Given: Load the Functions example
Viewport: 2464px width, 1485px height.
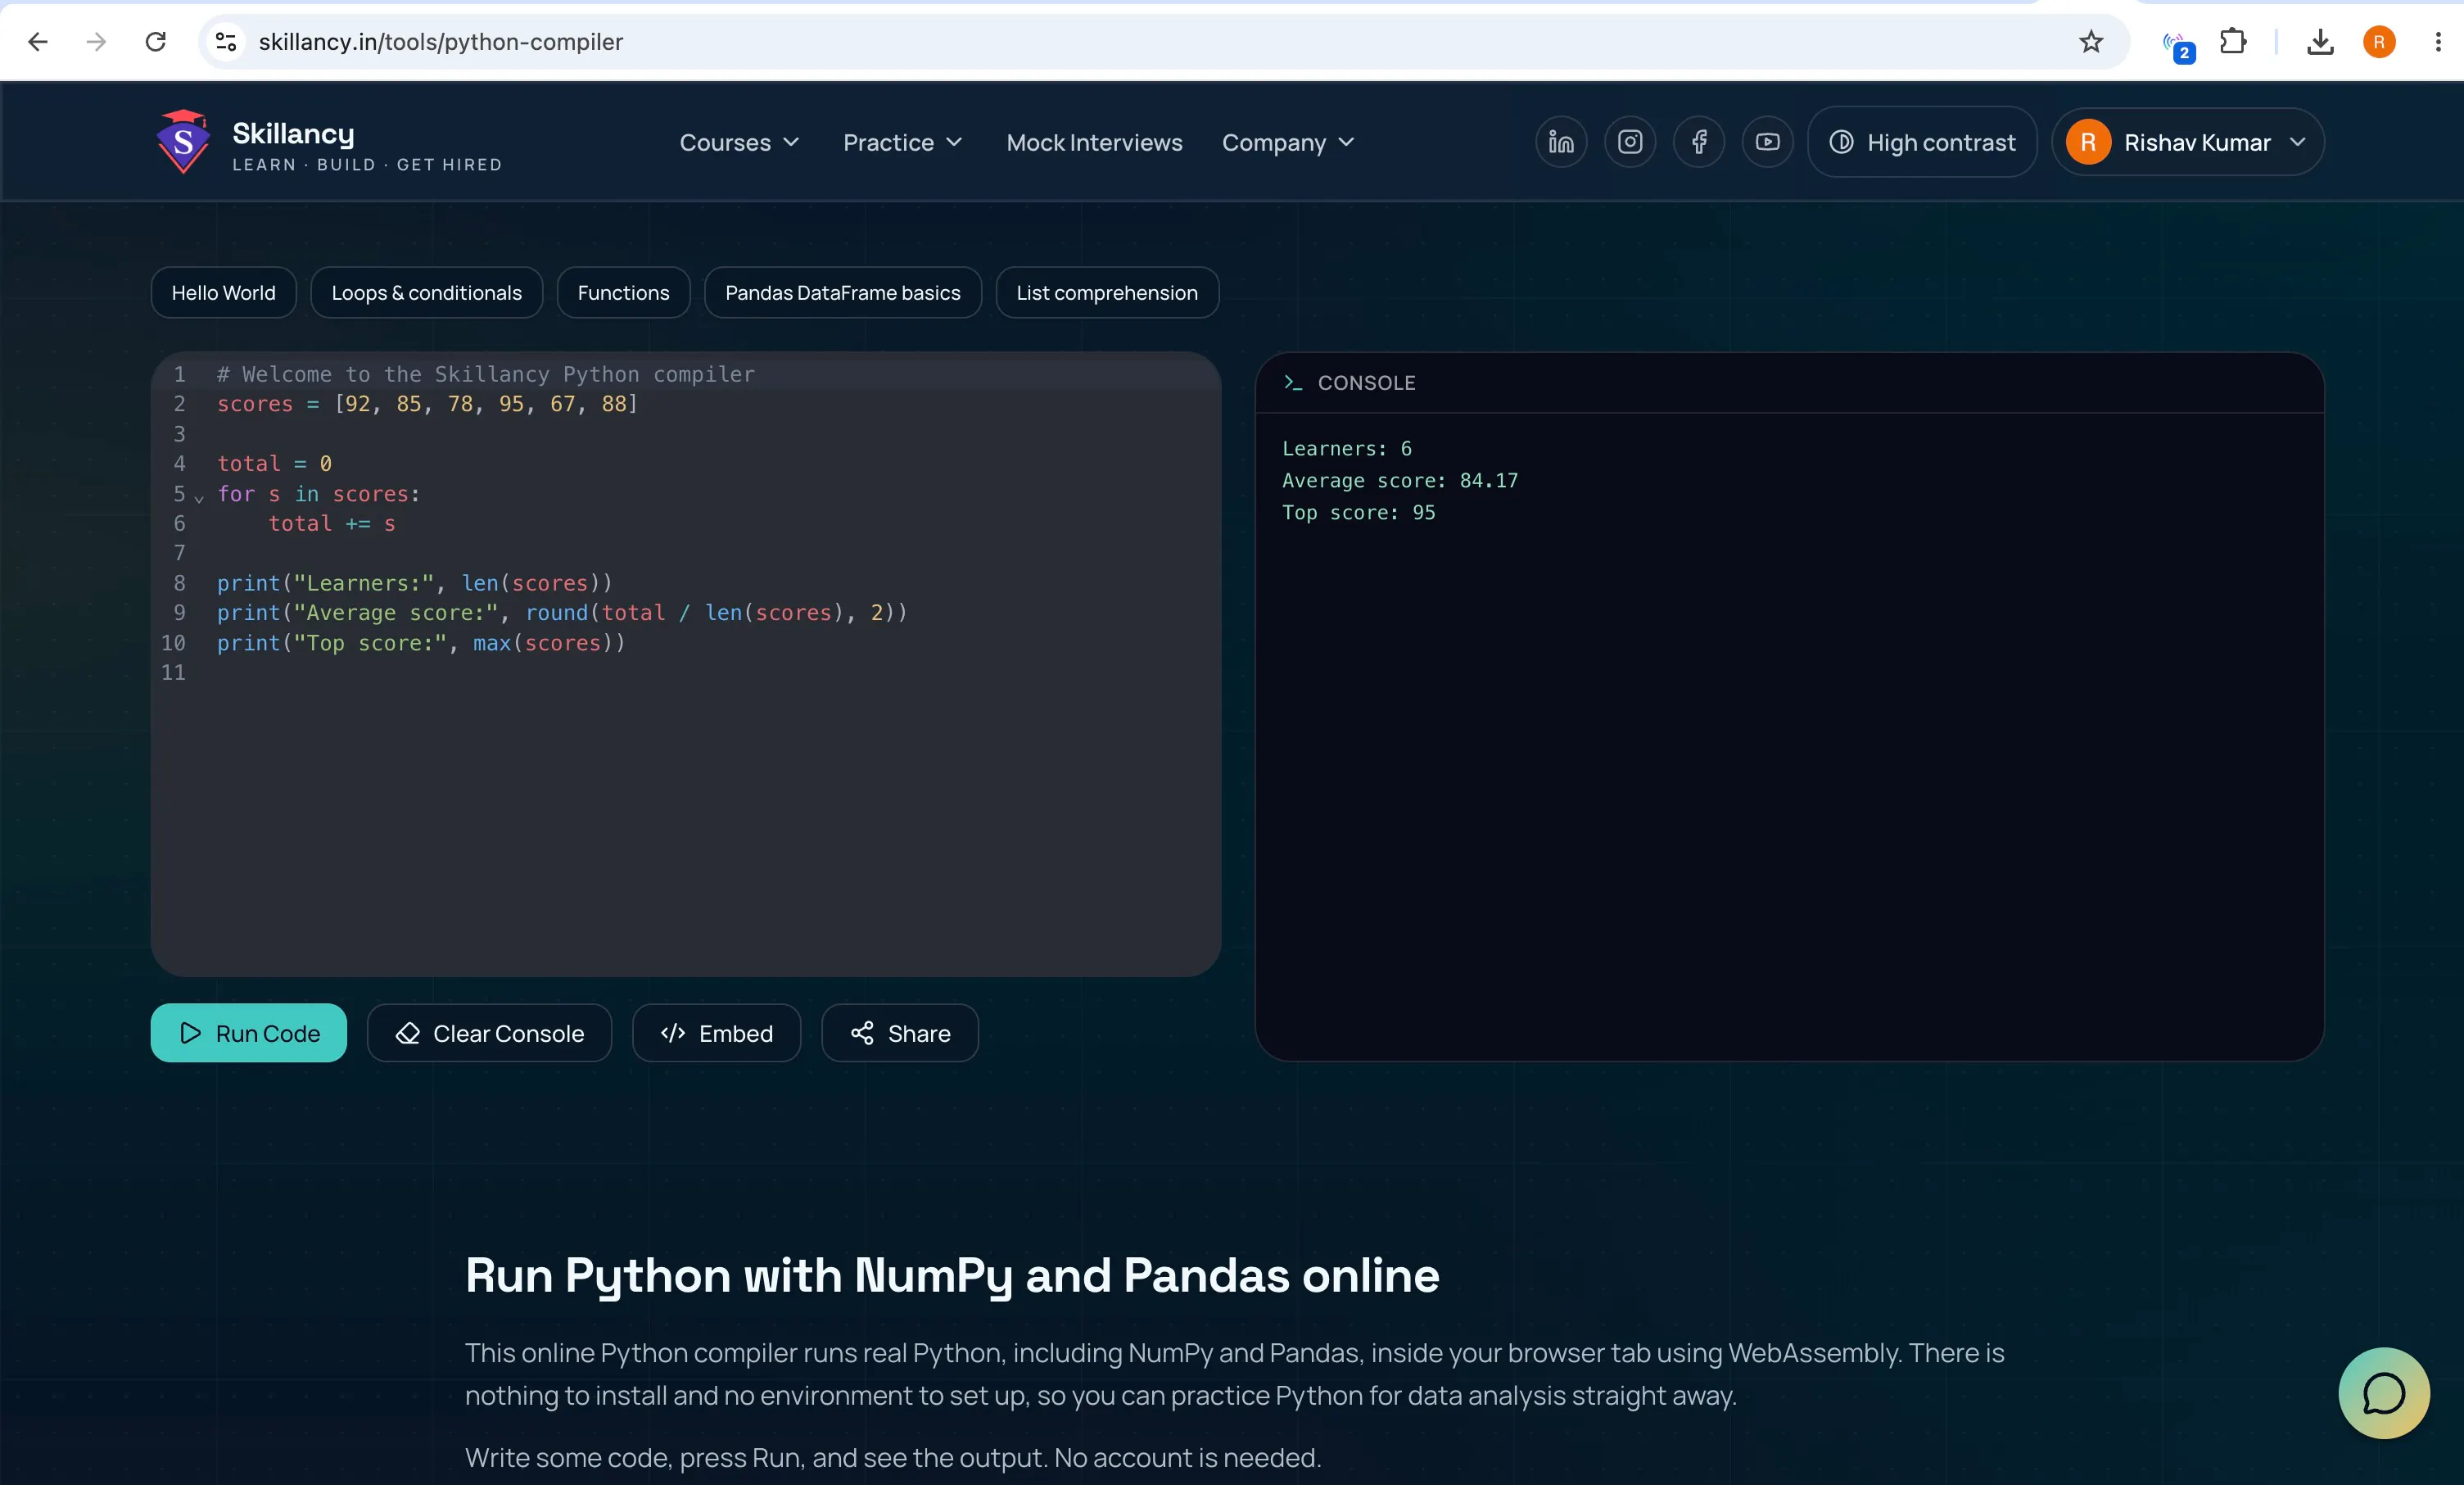Looking at the screenshot, I should pyautogui.click(x=623, y=292).
